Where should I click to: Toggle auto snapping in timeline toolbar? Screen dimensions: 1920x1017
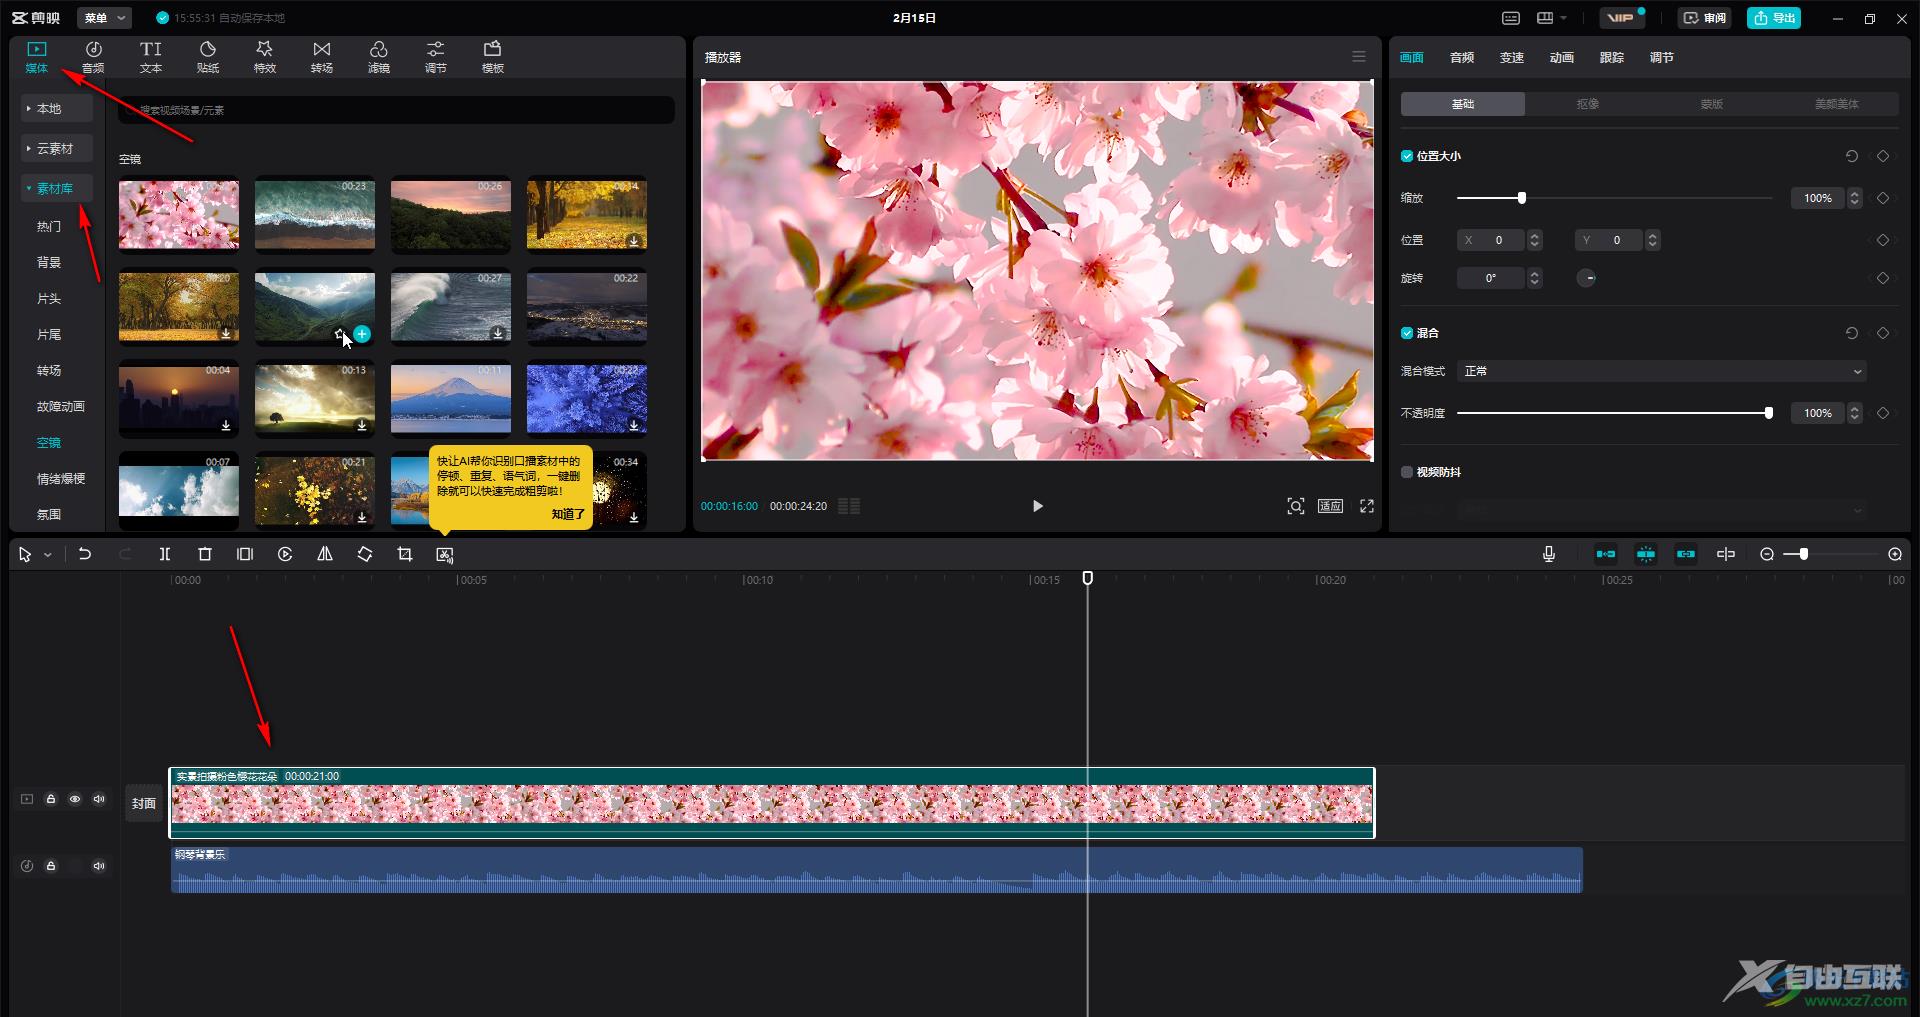coord(1646,554)
